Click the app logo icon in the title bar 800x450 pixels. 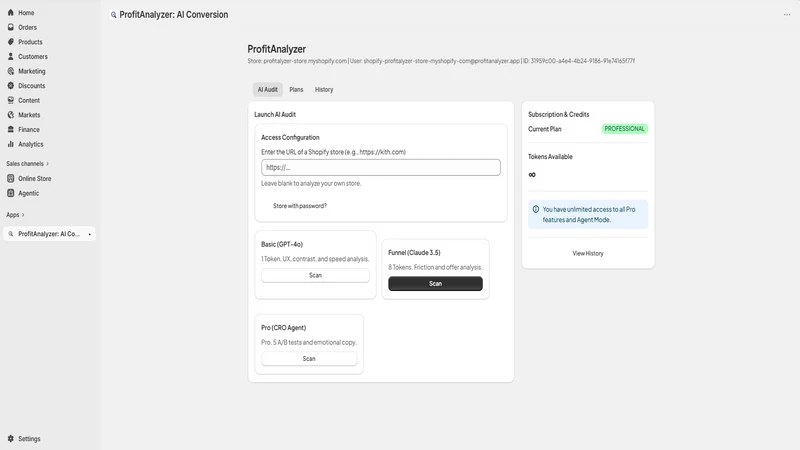(114, 15)
